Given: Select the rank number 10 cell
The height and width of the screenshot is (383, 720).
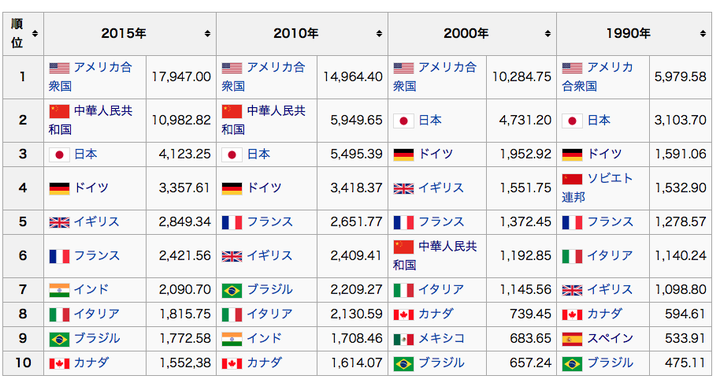Looking at the screenshot, I should point(23,363).
